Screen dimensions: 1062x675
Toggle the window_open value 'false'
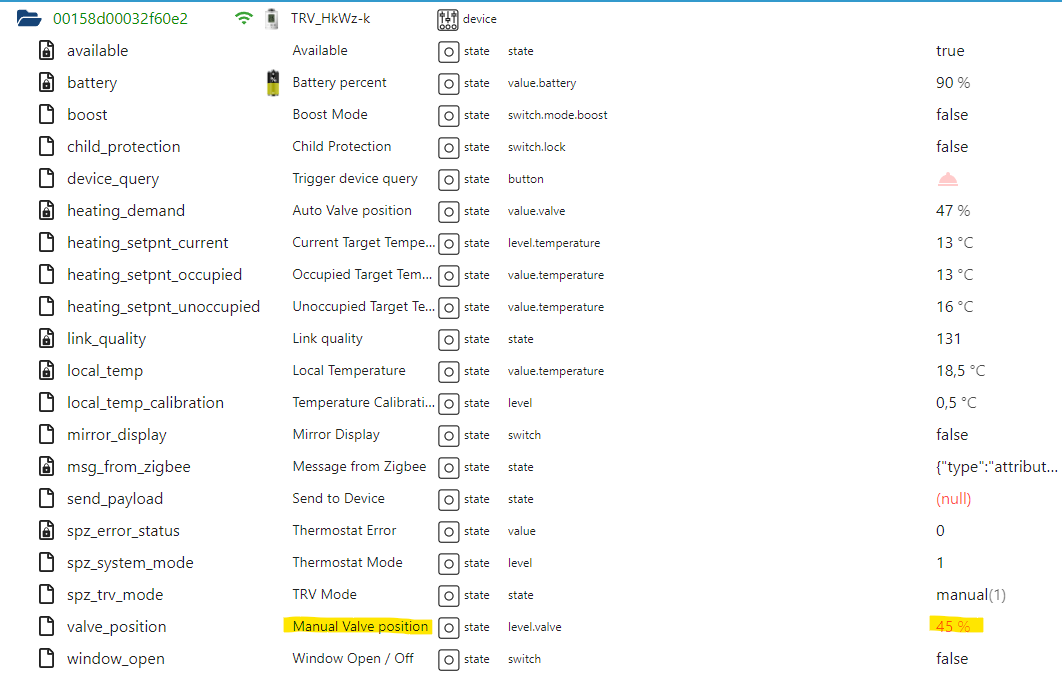point(952,659)
